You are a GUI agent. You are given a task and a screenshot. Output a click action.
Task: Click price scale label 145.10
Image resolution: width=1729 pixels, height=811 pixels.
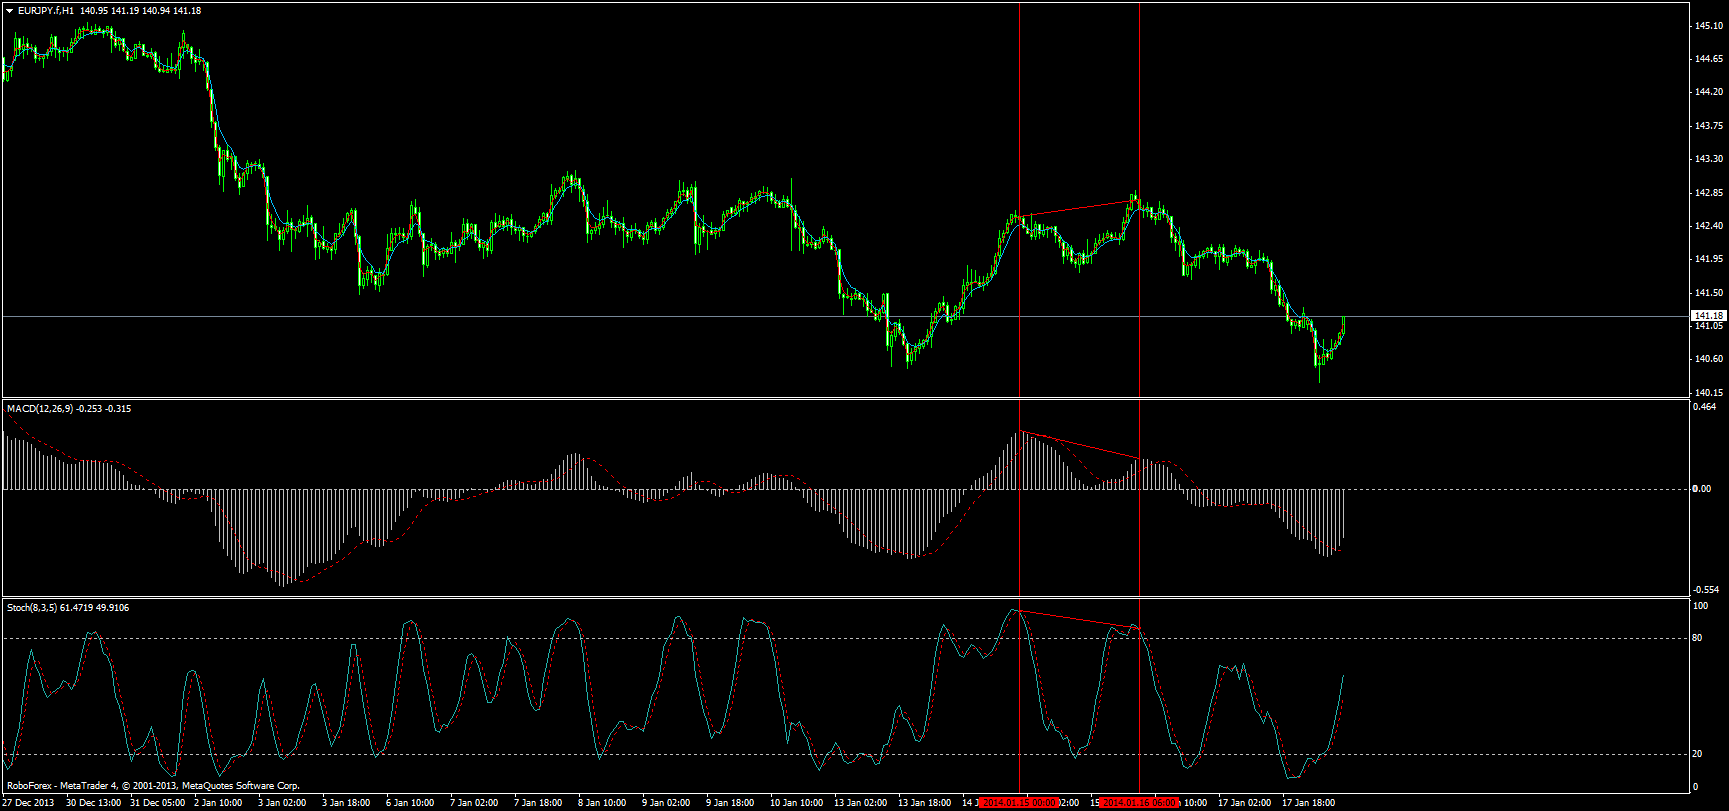(1708, 26)
